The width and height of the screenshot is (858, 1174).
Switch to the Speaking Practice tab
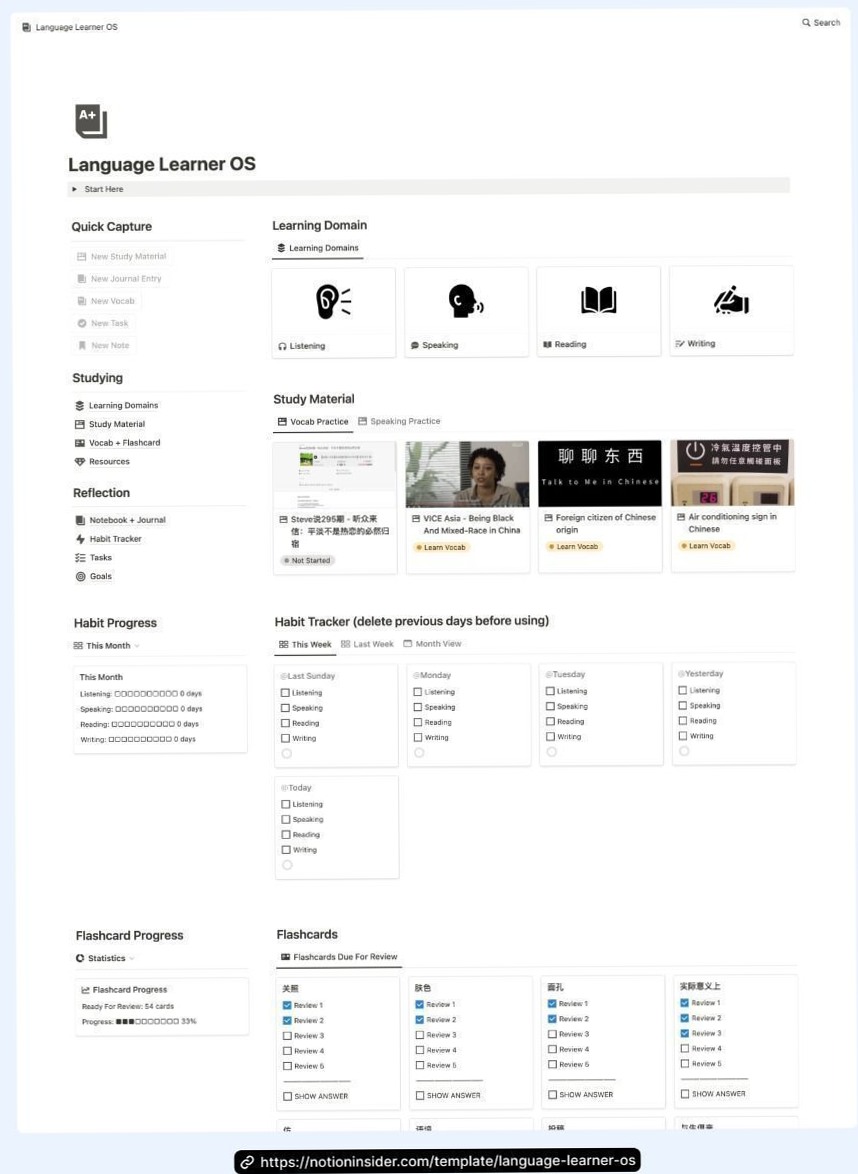tap(404, 421)
